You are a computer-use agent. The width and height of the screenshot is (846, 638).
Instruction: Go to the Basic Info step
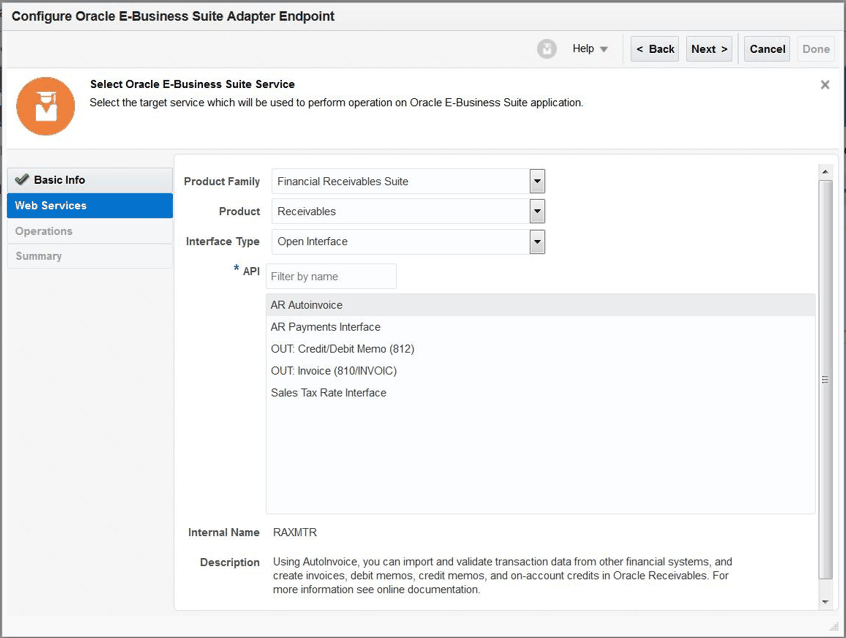click(x=60, y=180)
